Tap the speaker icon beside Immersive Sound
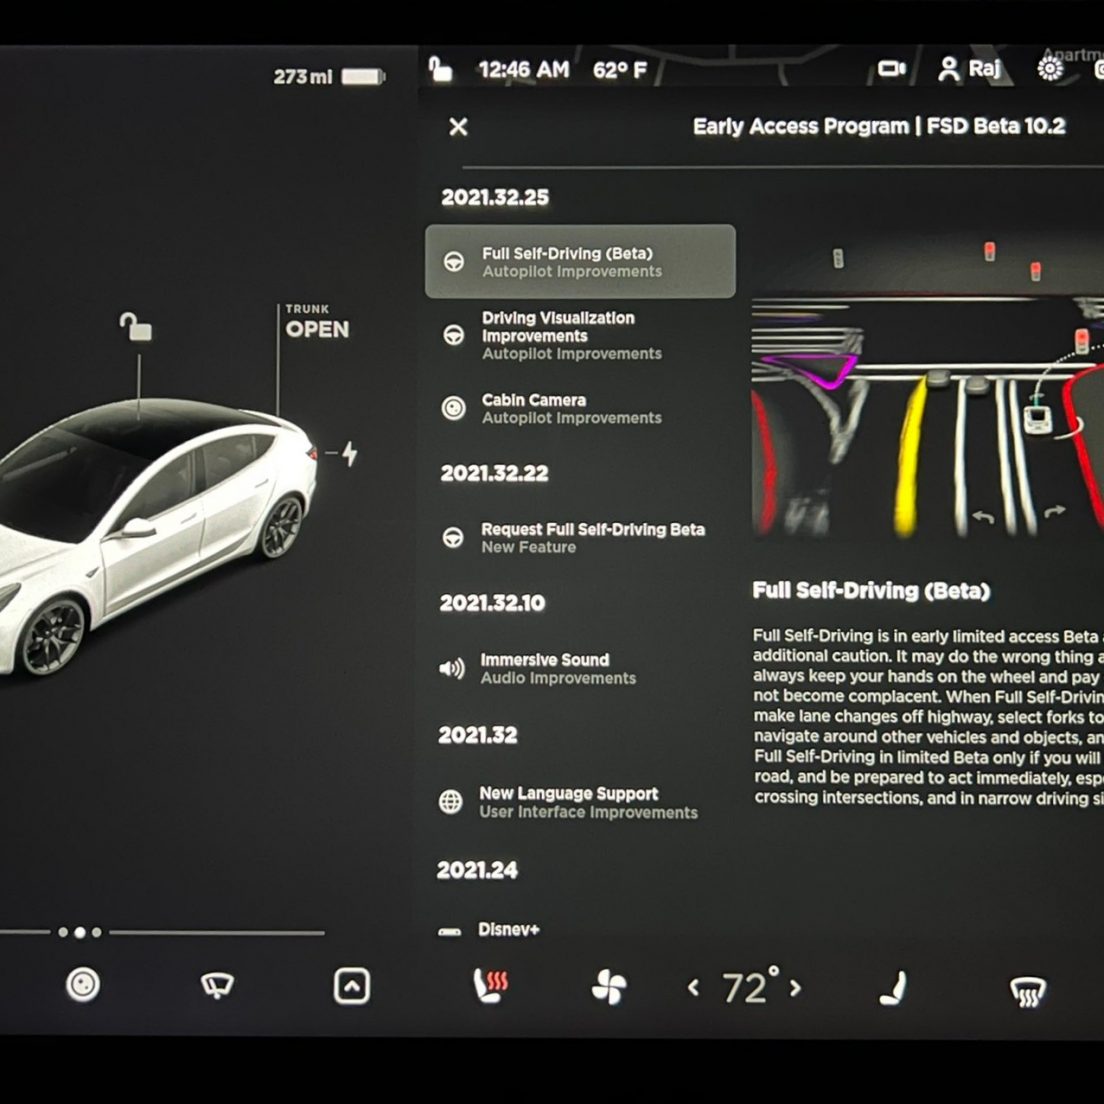 451,668
